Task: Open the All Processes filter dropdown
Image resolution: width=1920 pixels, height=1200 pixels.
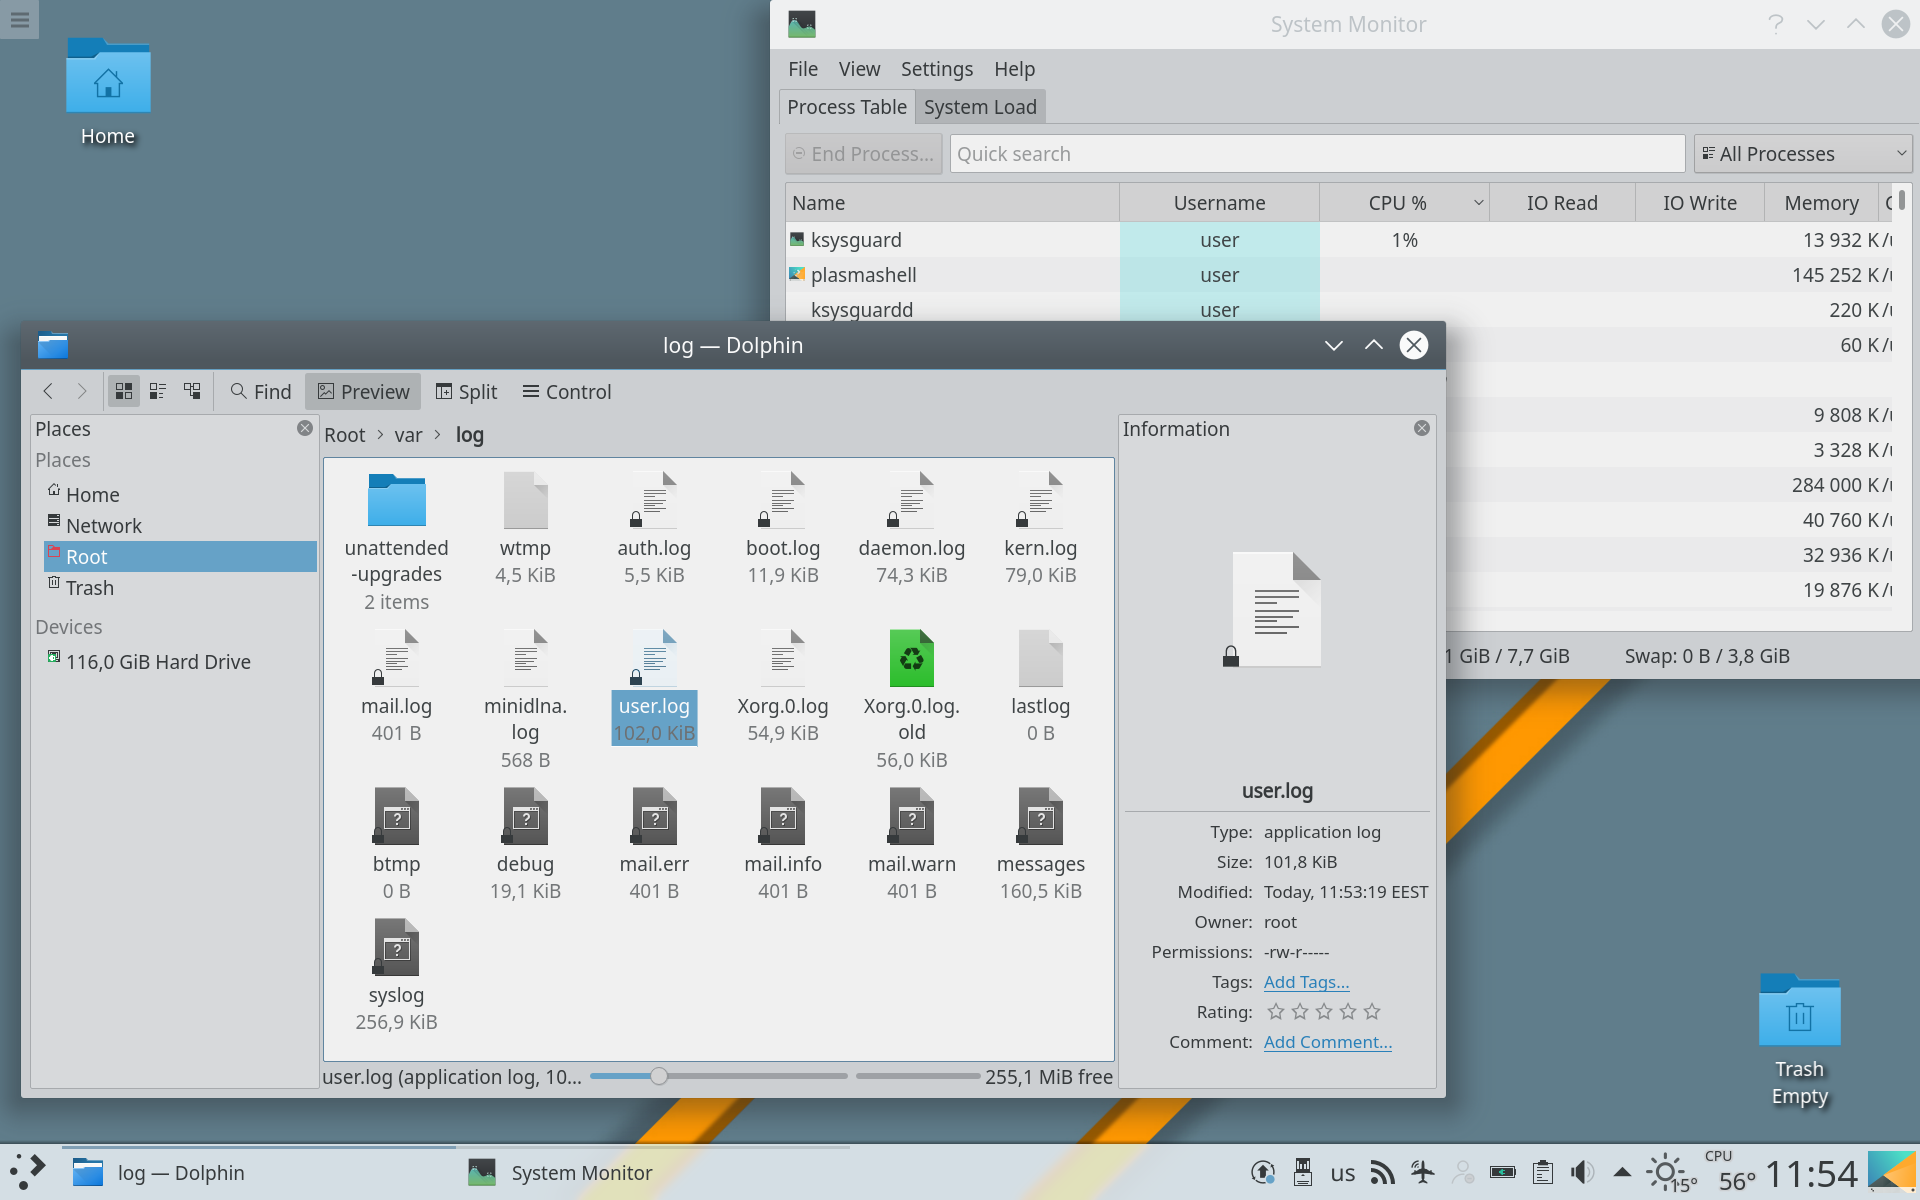Action: 1803,154
